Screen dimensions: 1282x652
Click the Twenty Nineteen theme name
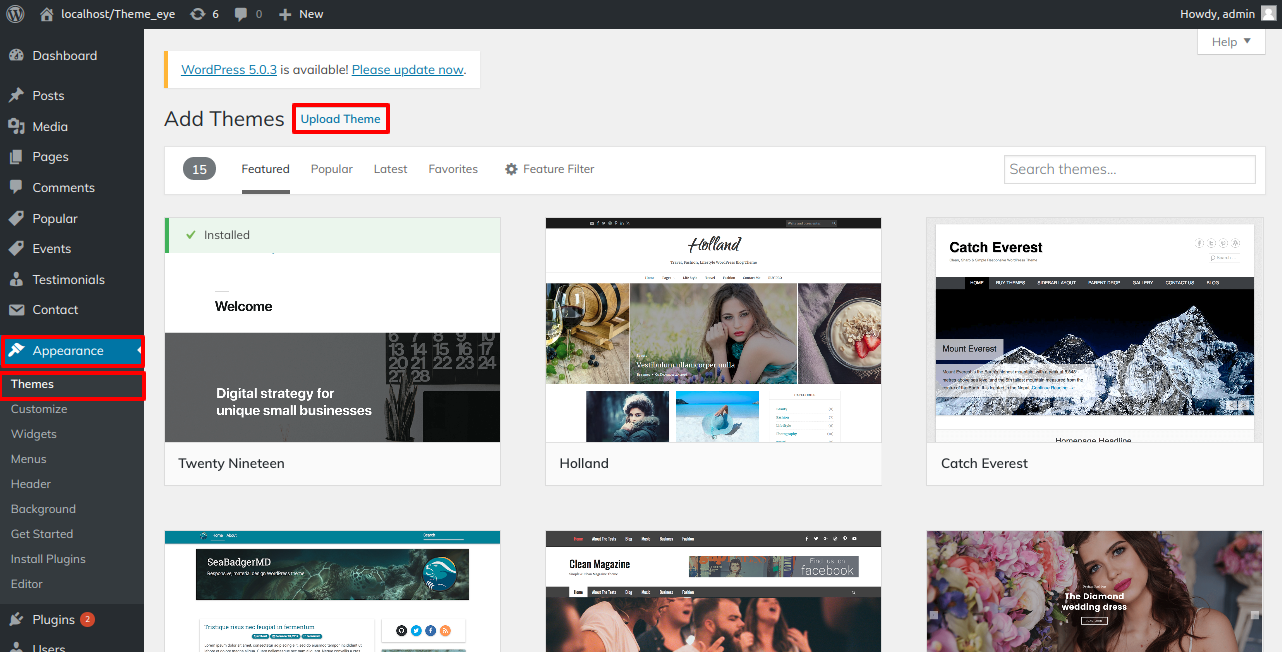231,464
